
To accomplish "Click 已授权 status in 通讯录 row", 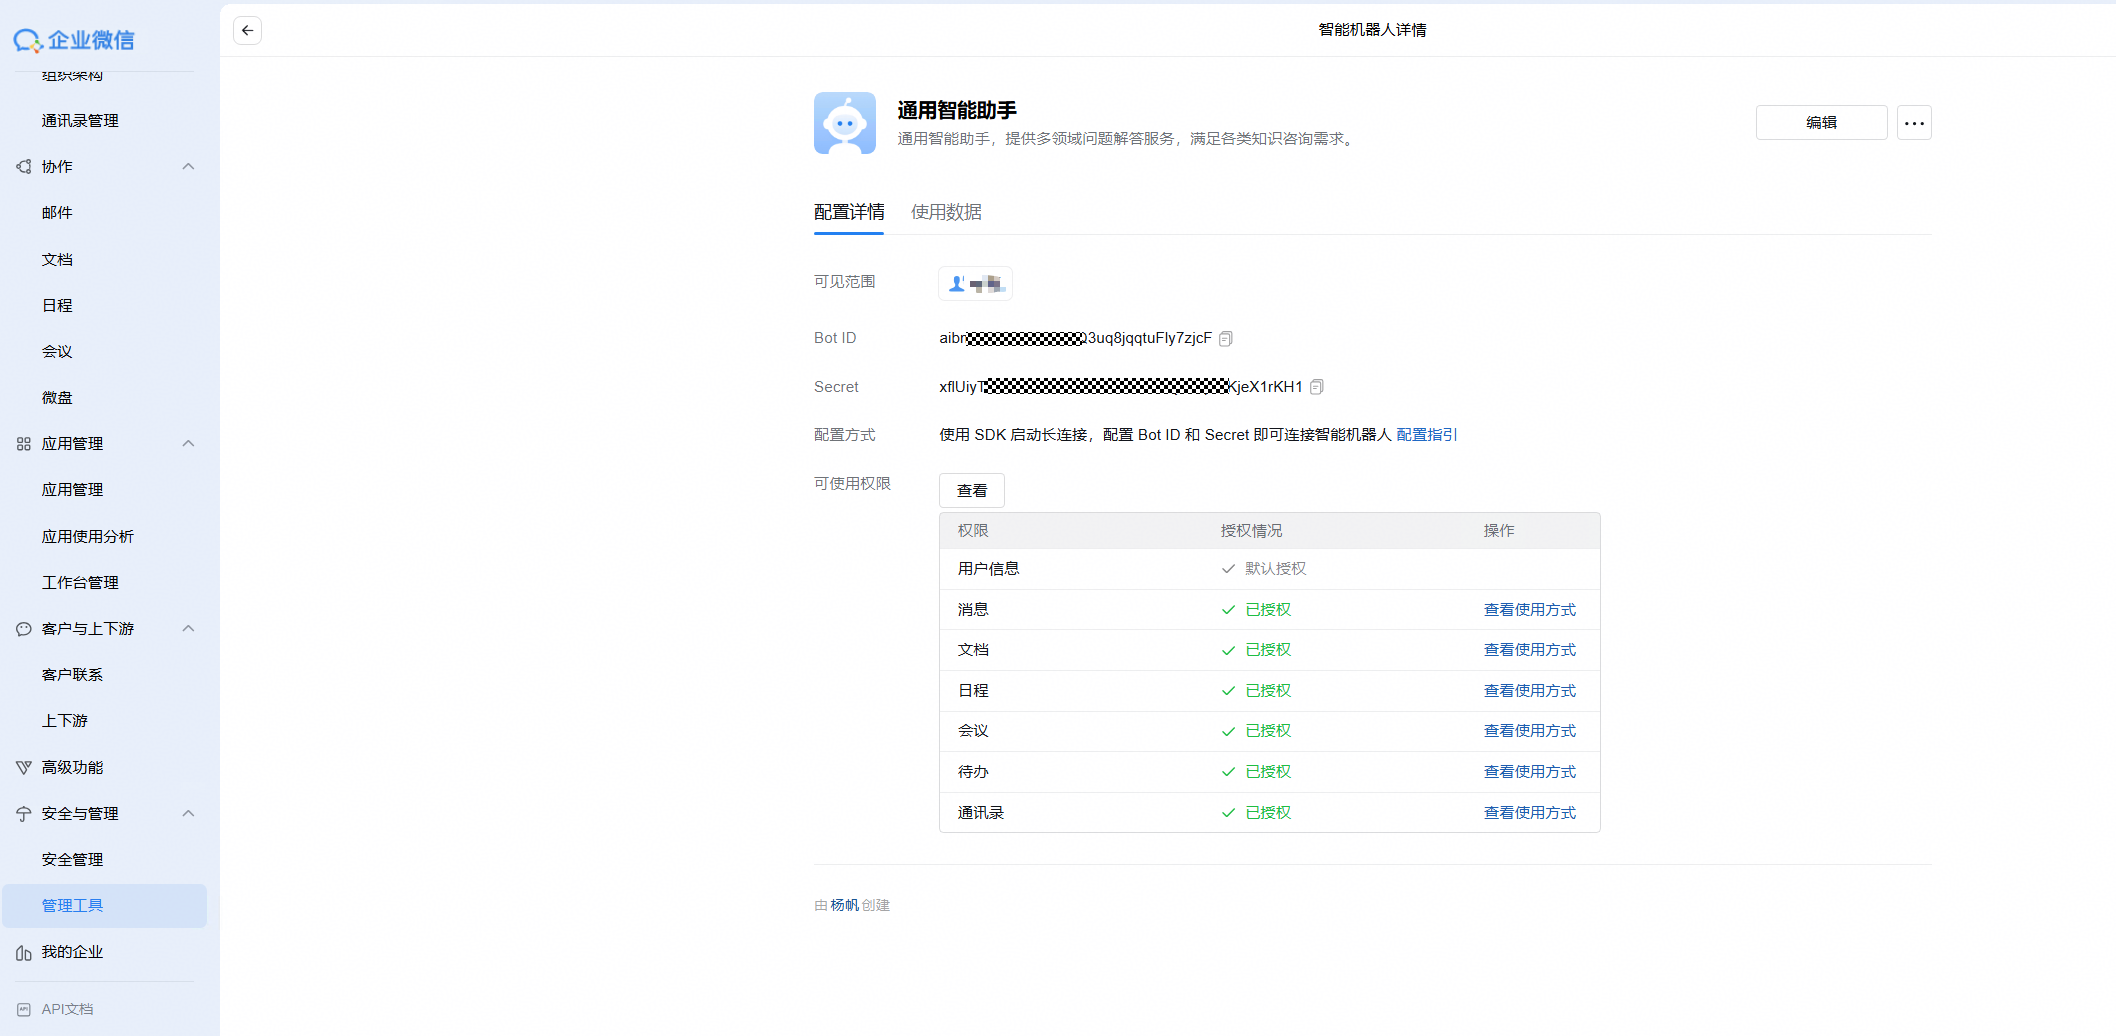I will pyautogui.click(x=1268, y=813).
